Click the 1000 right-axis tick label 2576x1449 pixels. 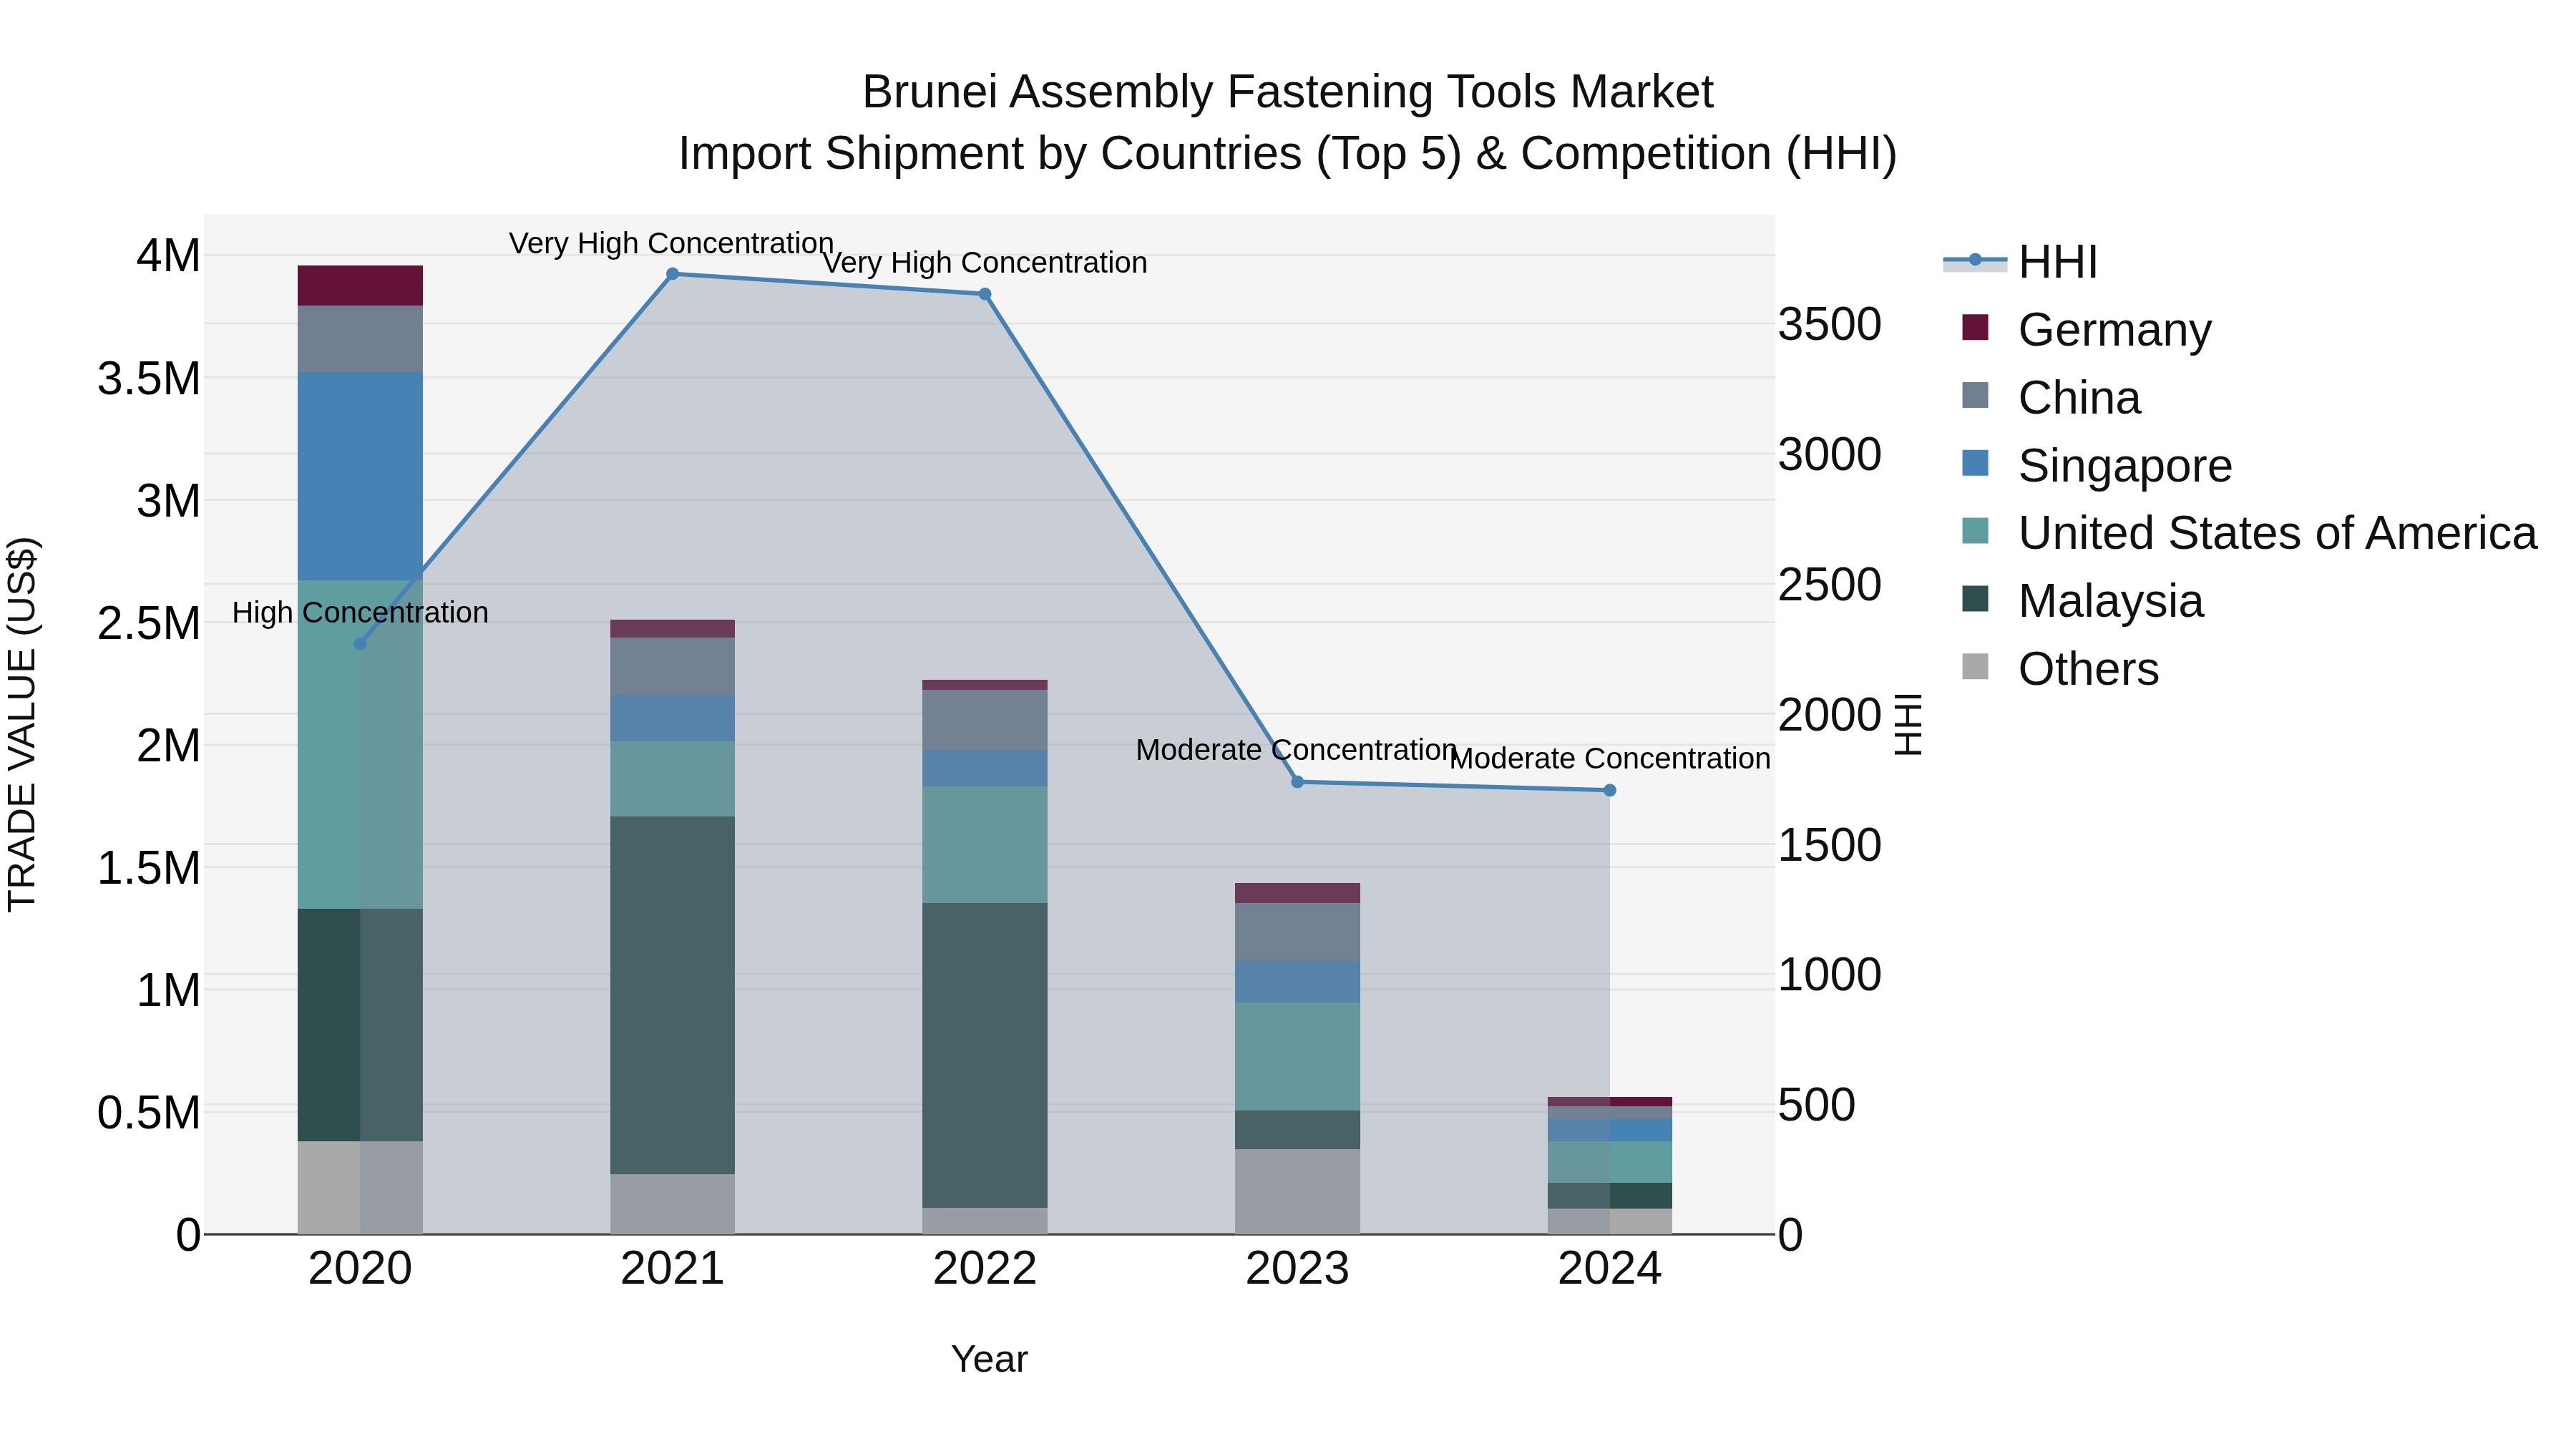[x=1830, y=975]
